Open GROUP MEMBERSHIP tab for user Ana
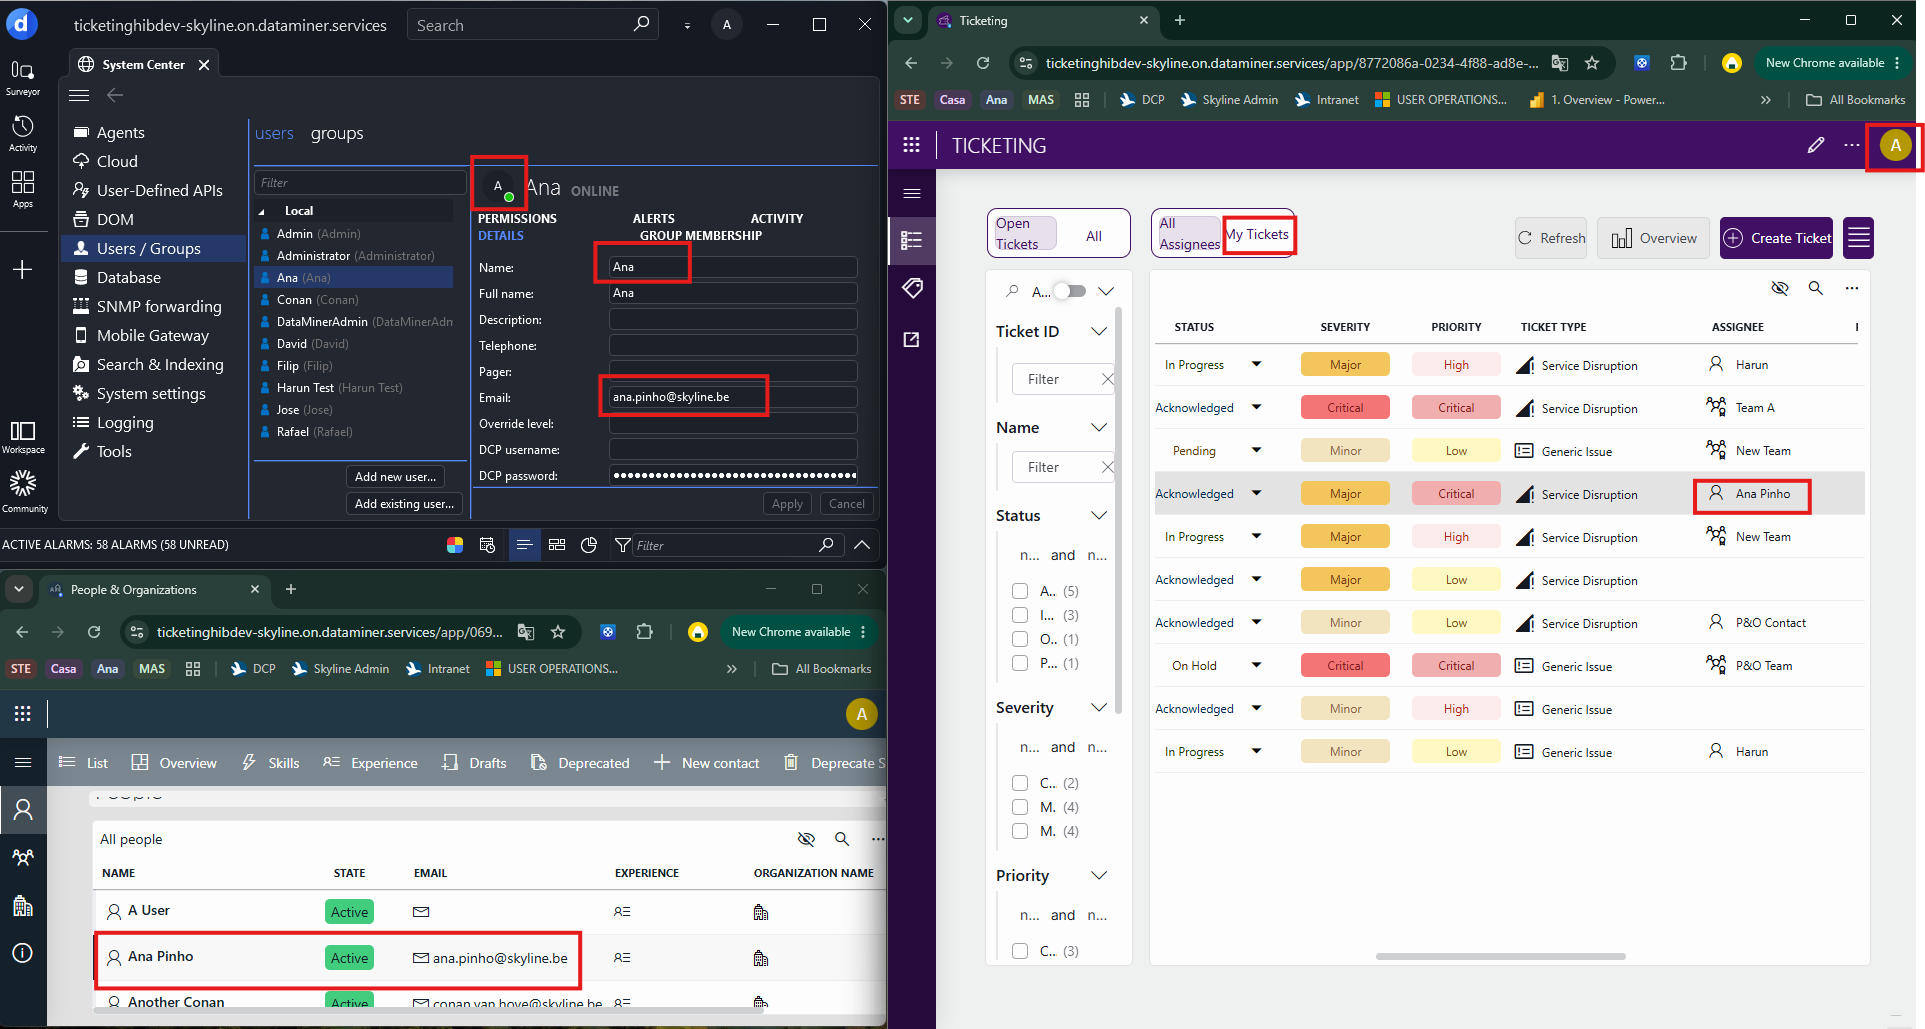The image size is (1925, 1029). 700,236
